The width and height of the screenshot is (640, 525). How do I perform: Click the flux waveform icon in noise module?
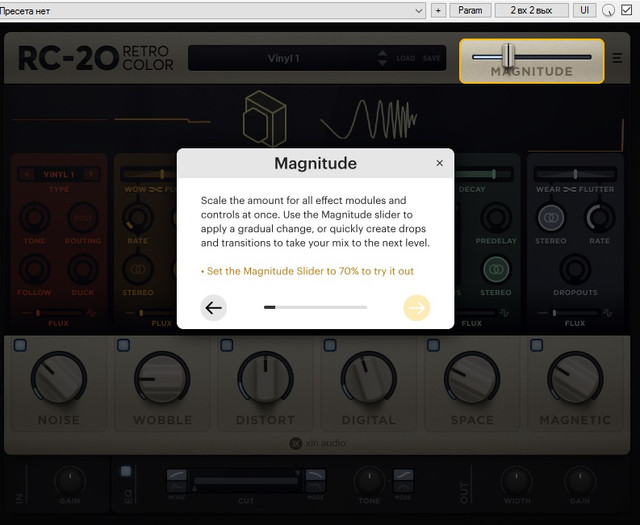pos(91,313)
